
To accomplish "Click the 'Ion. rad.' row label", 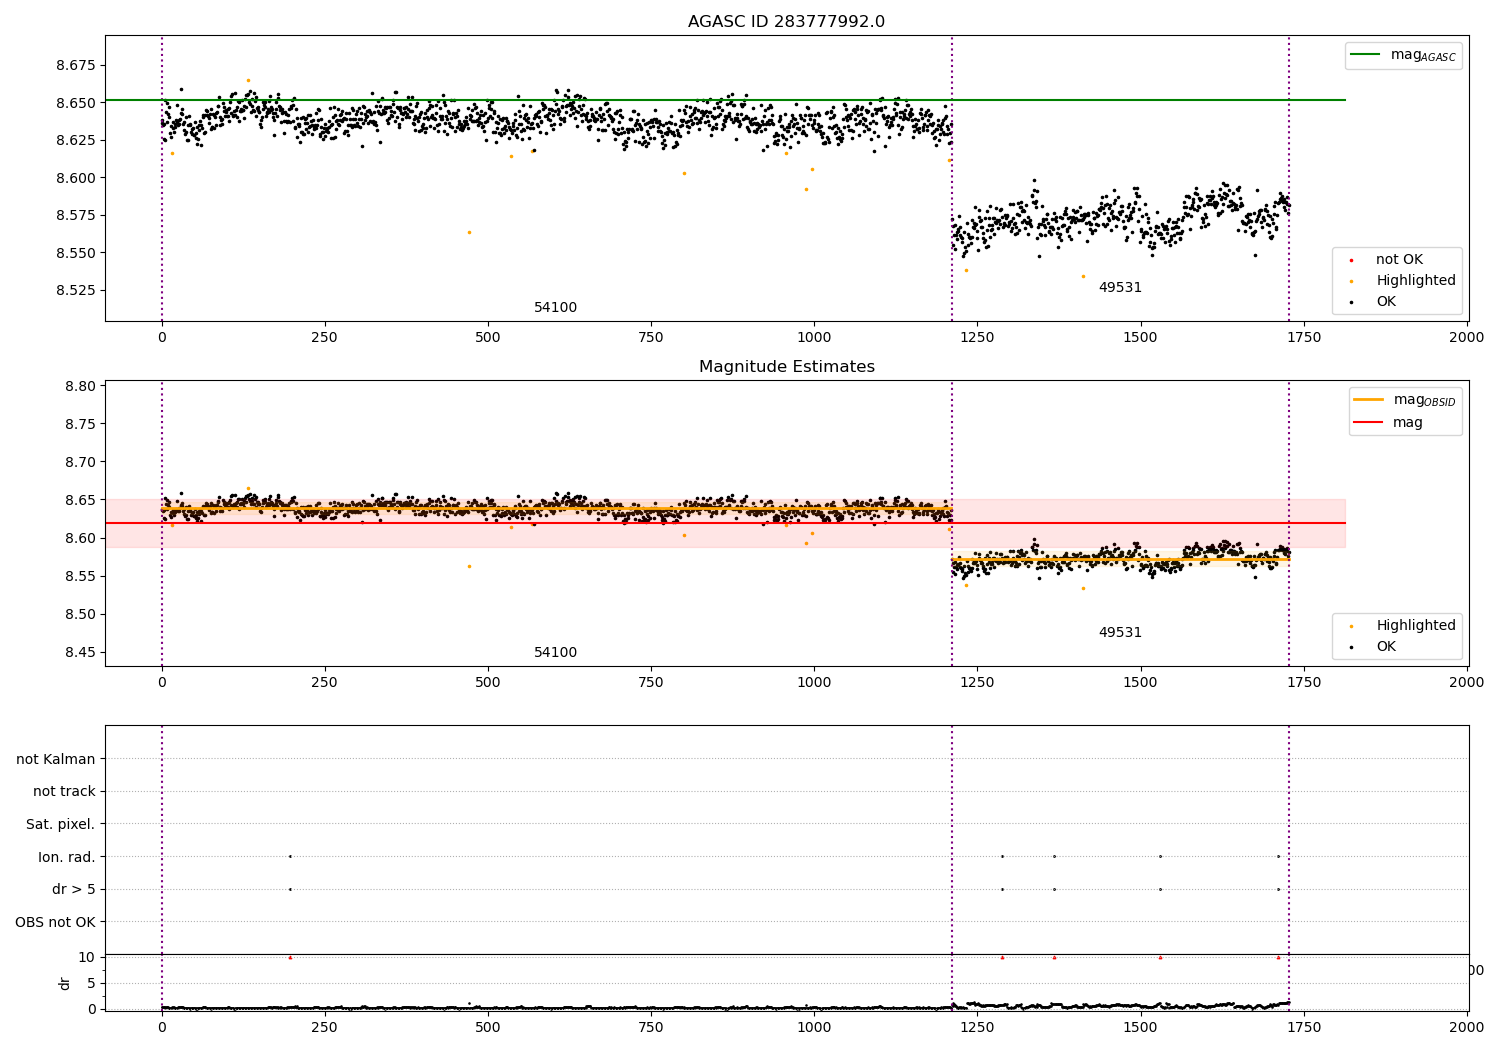I will 67,857.
